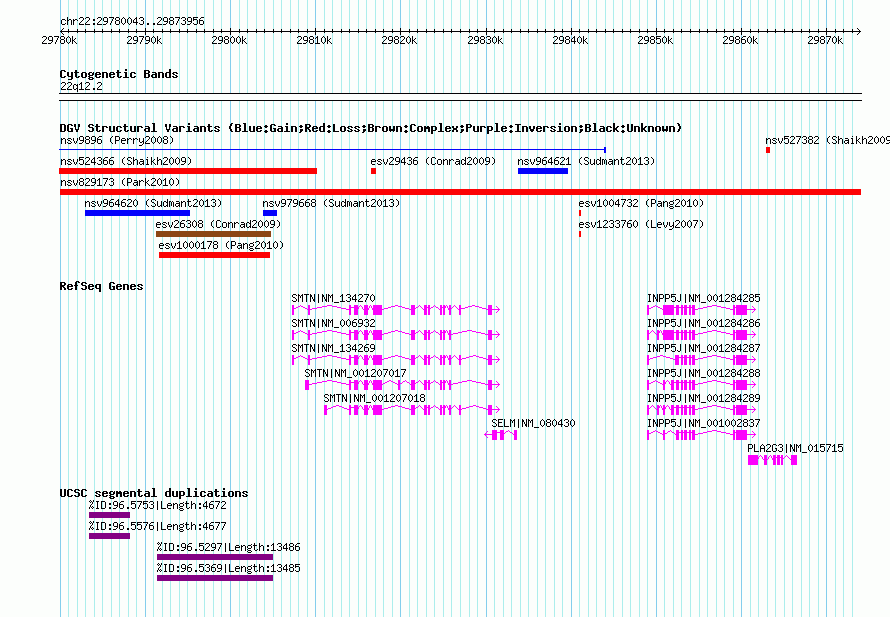The height and width of the screenshot is (617, 890).
Task: Open the INPP5J|NM_001284285 transcript label
Action: pyautogui.click(x=704, y=298)
